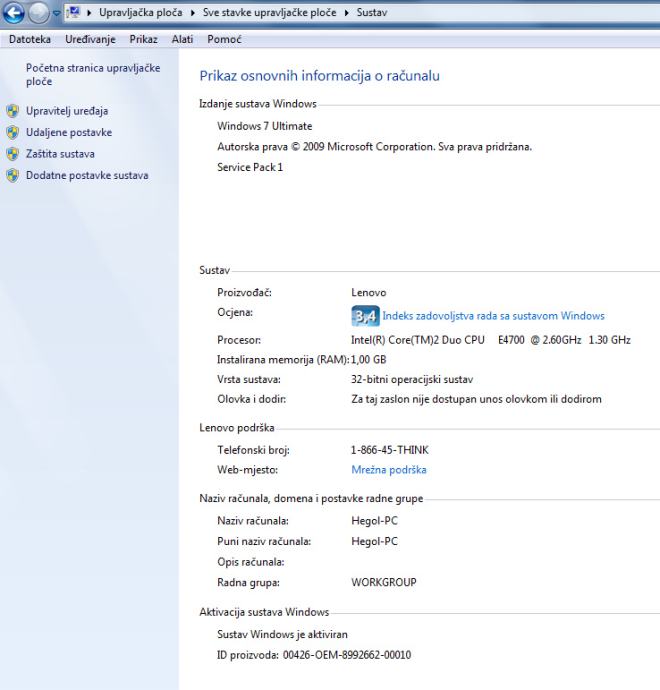
Task: Click shield icon beside Upravitelj uređaja
Action: (x=13, y=111)
